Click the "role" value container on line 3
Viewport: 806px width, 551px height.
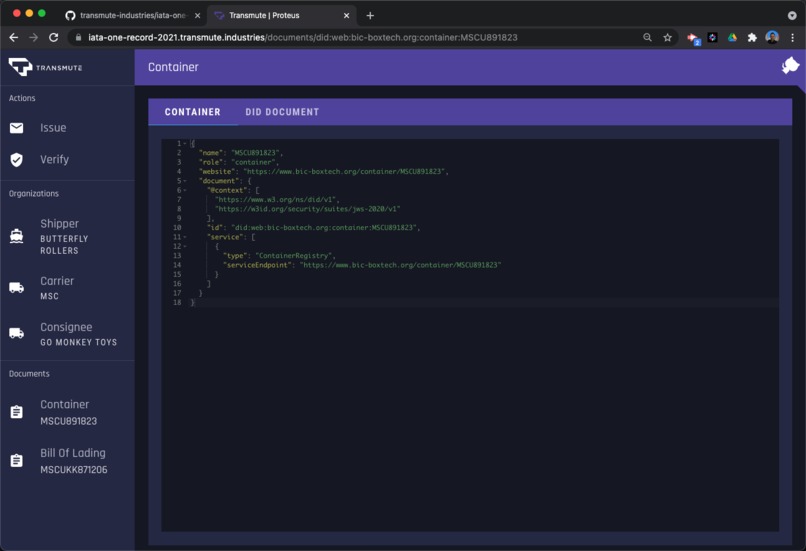point(252,162)
